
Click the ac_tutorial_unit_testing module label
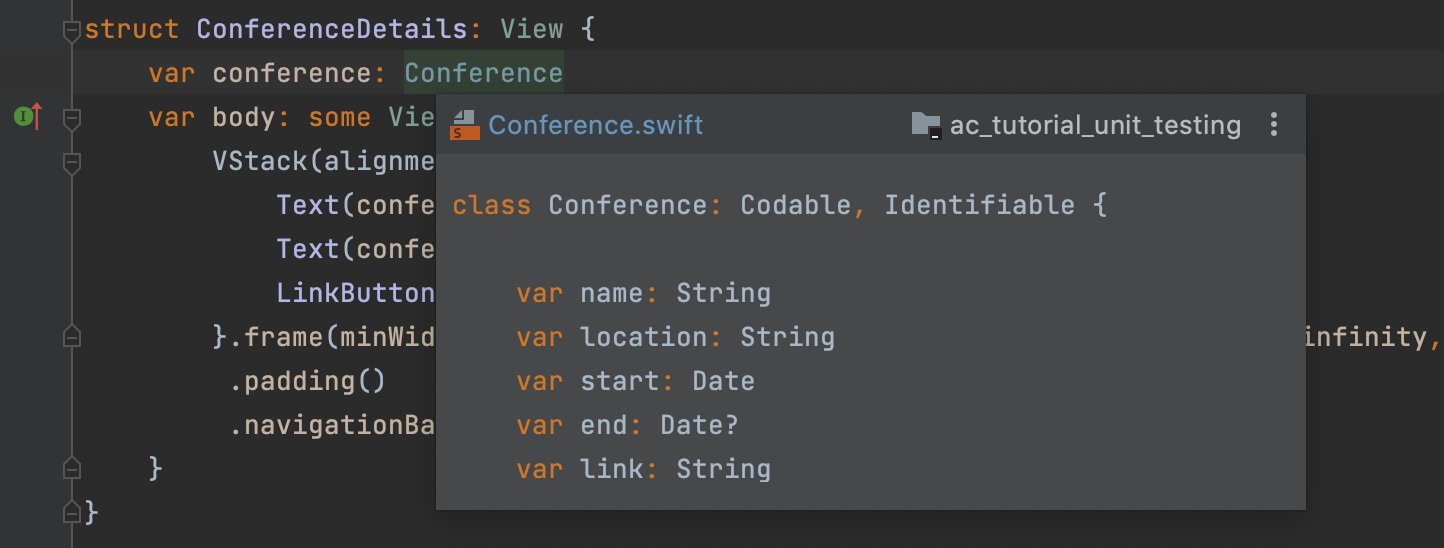[x=1095, y=126]
